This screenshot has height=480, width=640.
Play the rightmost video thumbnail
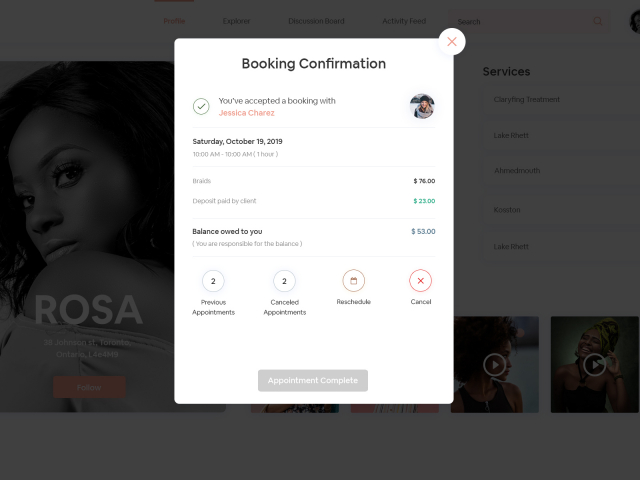[594, 364]
